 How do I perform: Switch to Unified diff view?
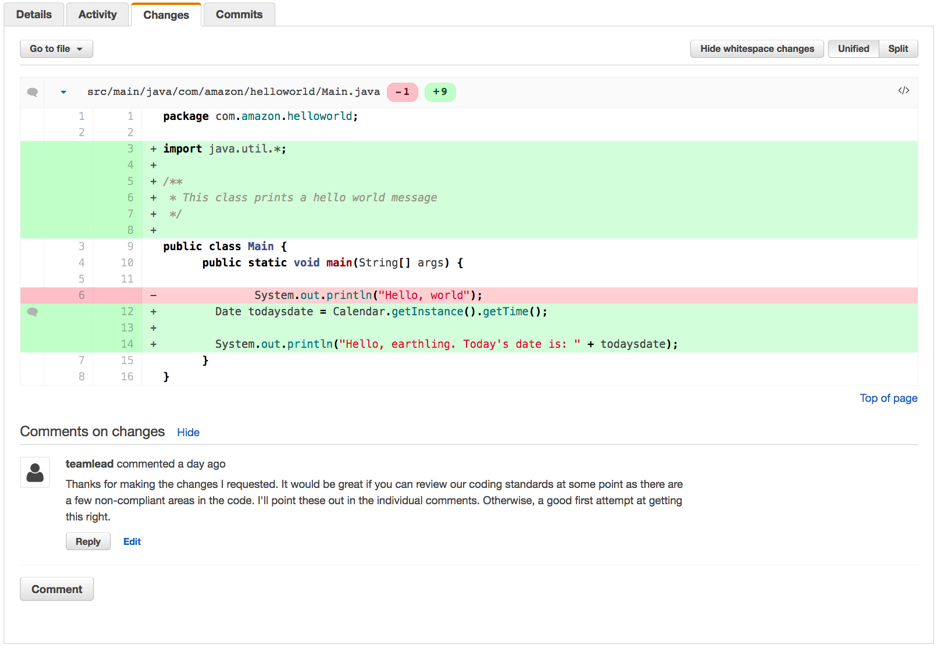(x=853, y=49)
